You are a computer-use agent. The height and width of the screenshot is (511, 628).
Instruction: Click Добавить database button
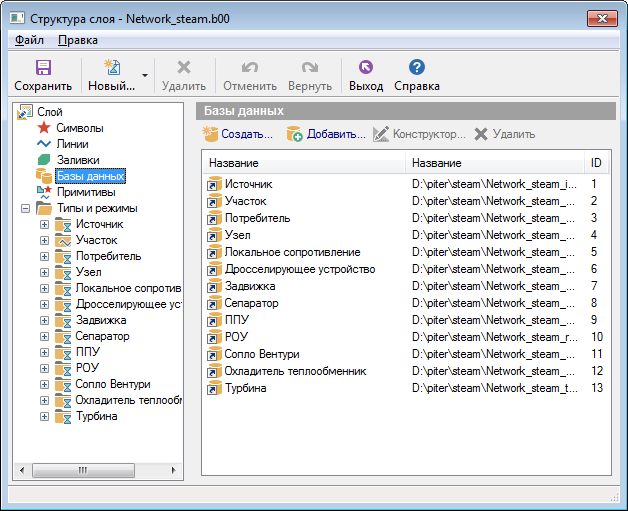pyautogui.click(x=326, y=134)
